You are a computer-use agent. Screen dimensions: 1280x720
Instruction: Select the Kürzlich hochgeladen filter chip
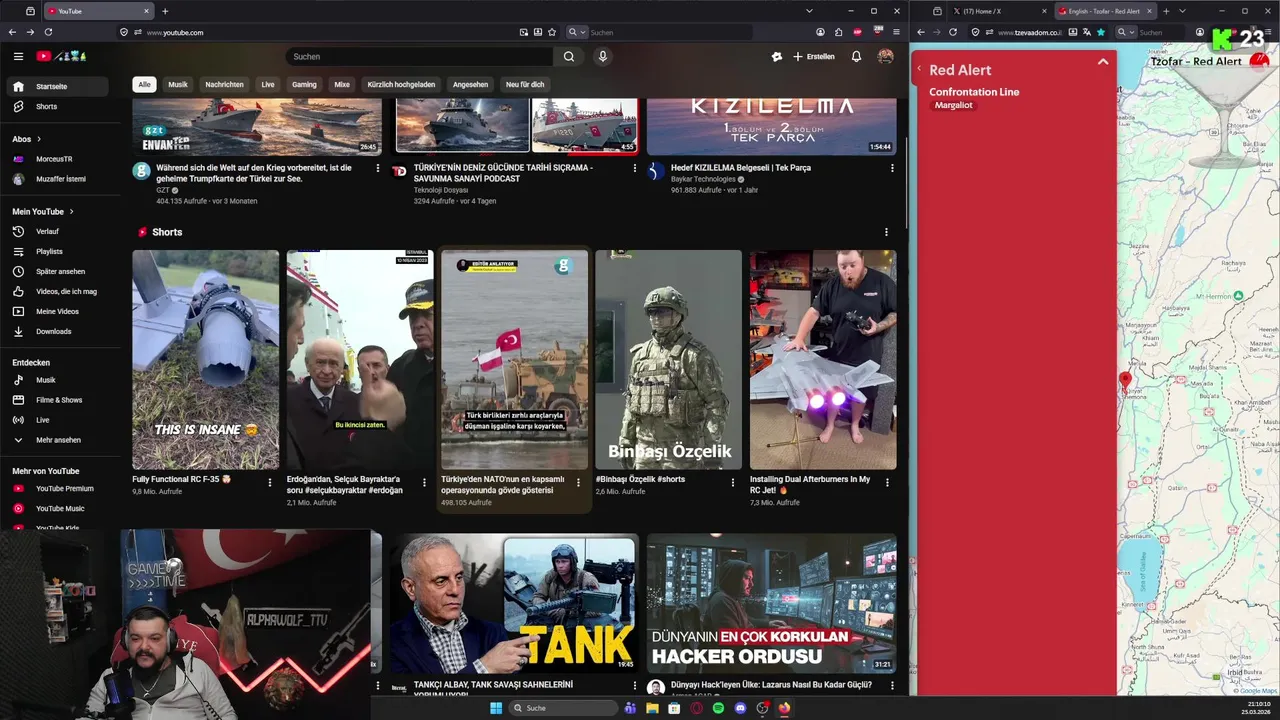(401, 85)
